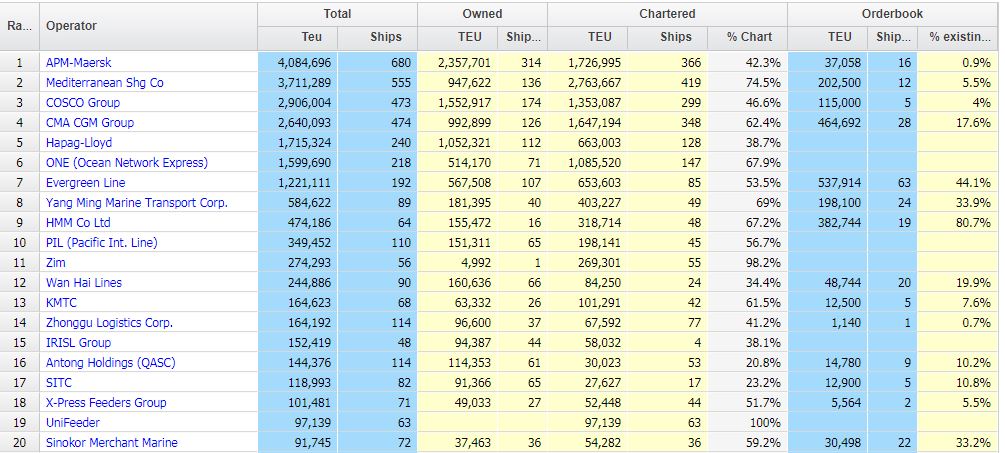
Task: Select the orderbook TEU value 1,140
Action: (x=847, y=322)
